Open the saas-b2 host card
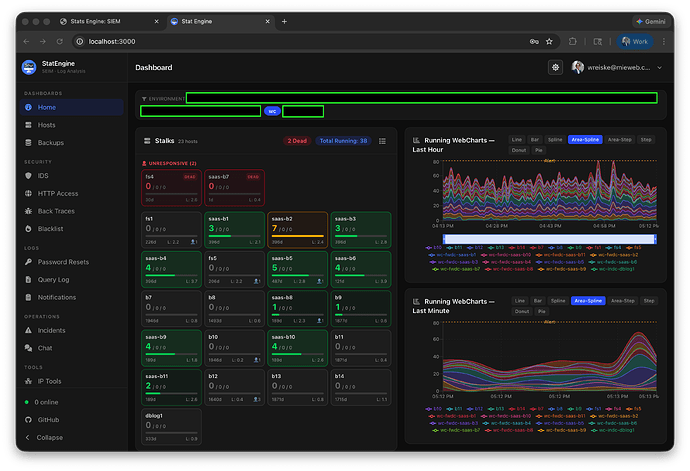The height and width of the screenshot is (471, 690). click(x=296, y=230)
